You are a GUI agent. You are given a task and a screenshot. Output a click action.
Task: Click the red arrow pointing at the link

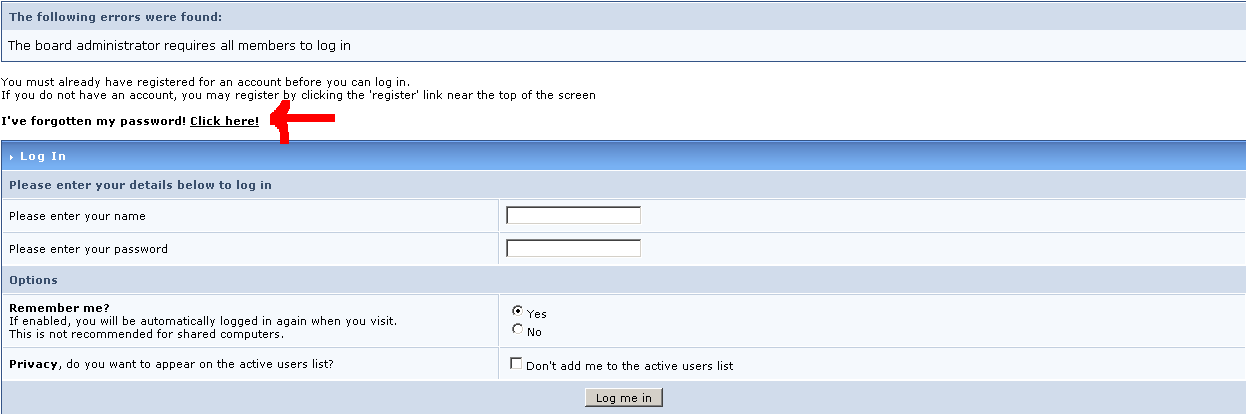304,121
